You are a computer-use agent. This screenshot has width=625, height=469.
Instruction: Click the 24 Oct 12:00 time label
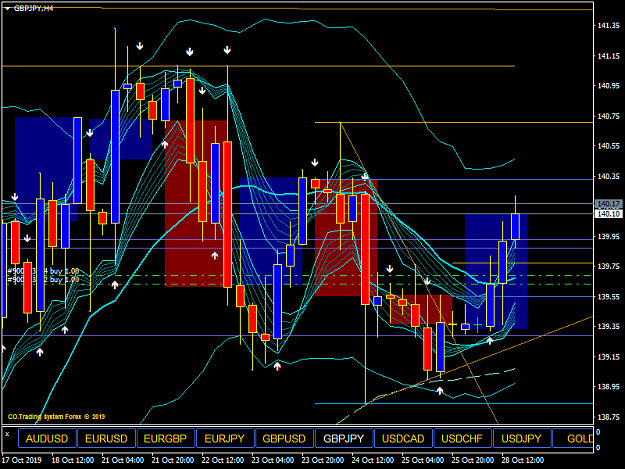(x=372, y=460)
